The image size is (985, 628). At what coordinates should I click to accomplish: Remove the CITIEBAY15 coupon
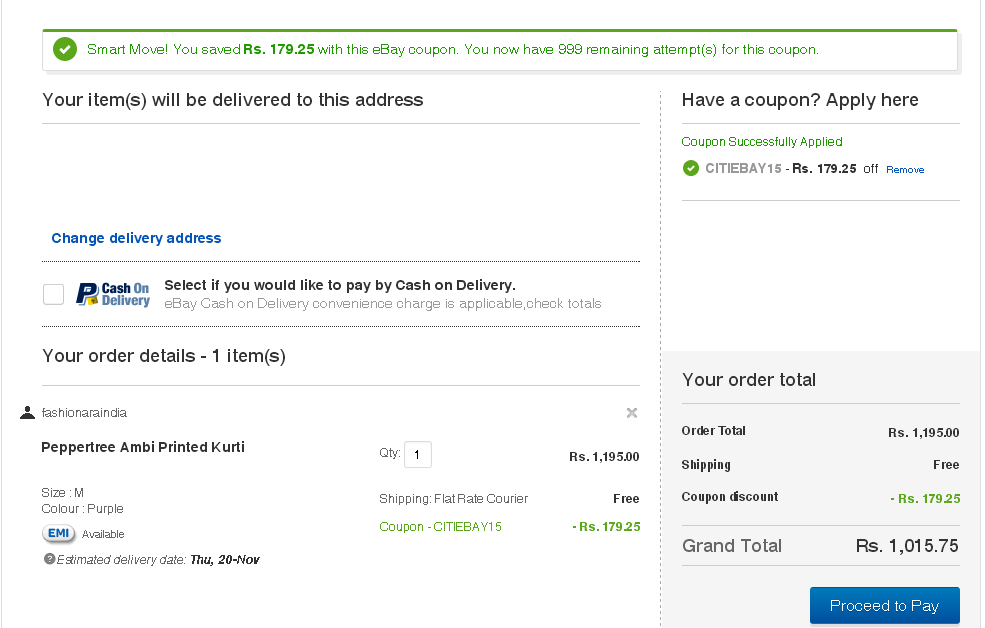905,170
